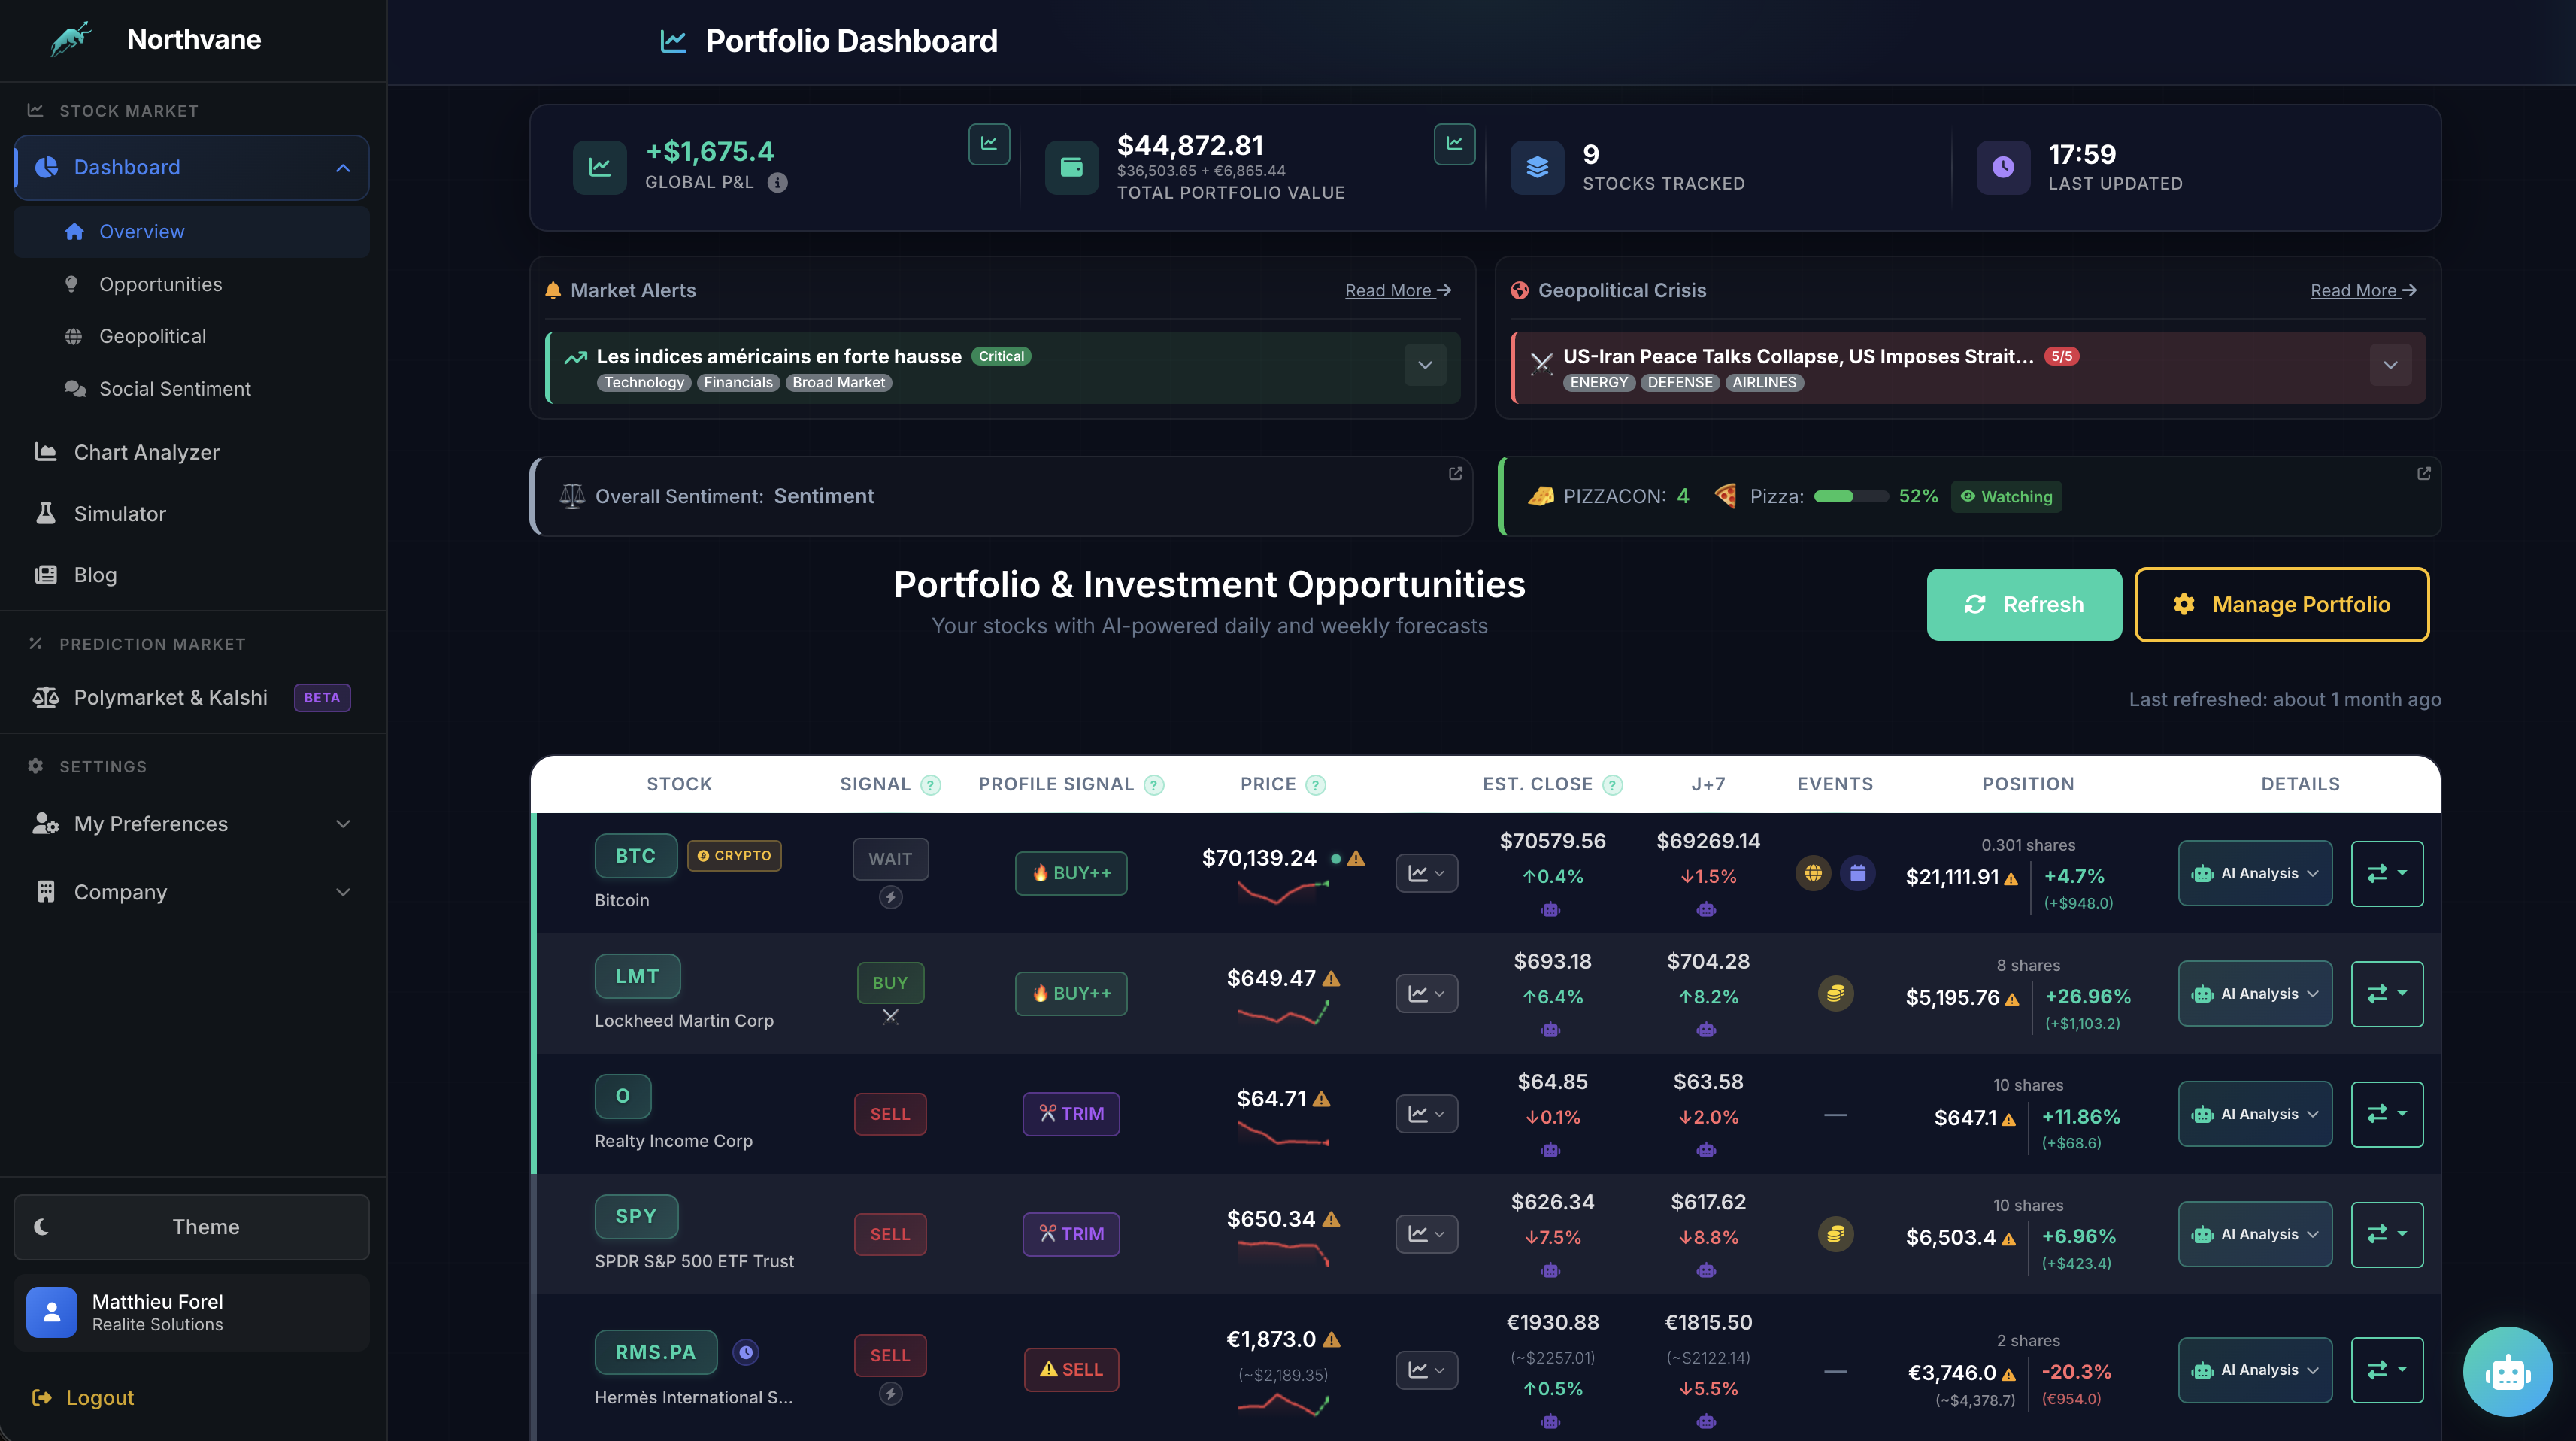This screenshot has height=1441, width=2576.
Task: Click robot icon under BTC est. close
Action: pos(1550,909)
